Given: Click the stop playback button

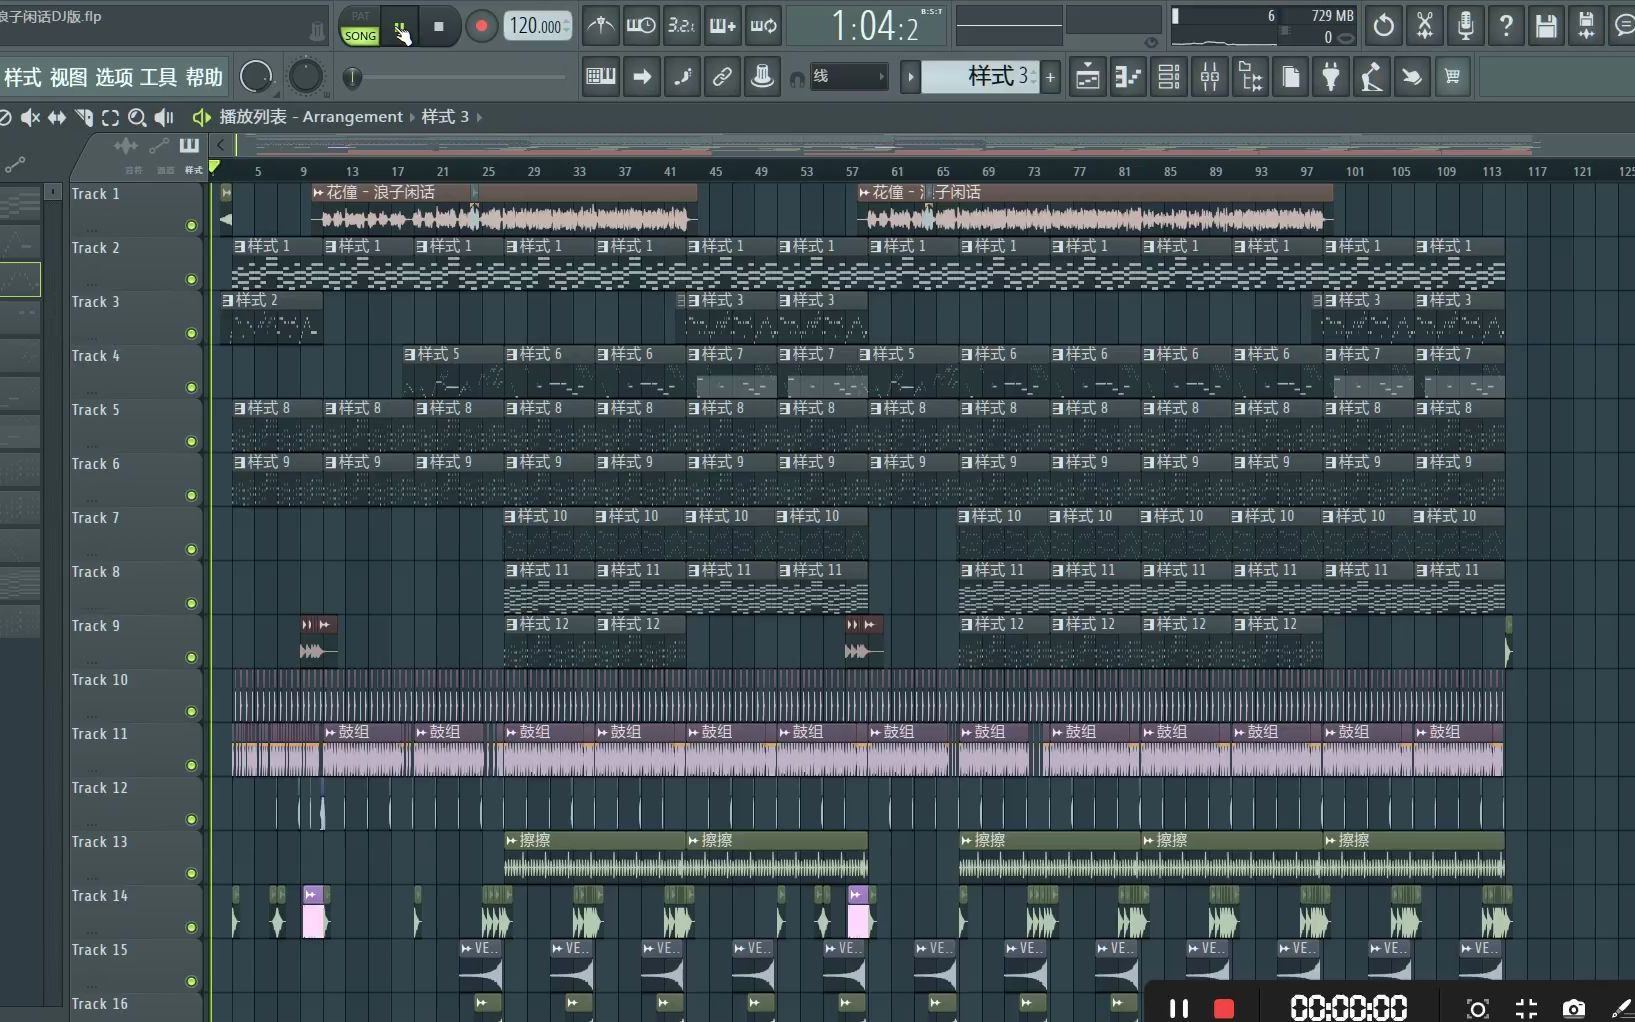Looking at the screenshot, I should click(439, 26).
